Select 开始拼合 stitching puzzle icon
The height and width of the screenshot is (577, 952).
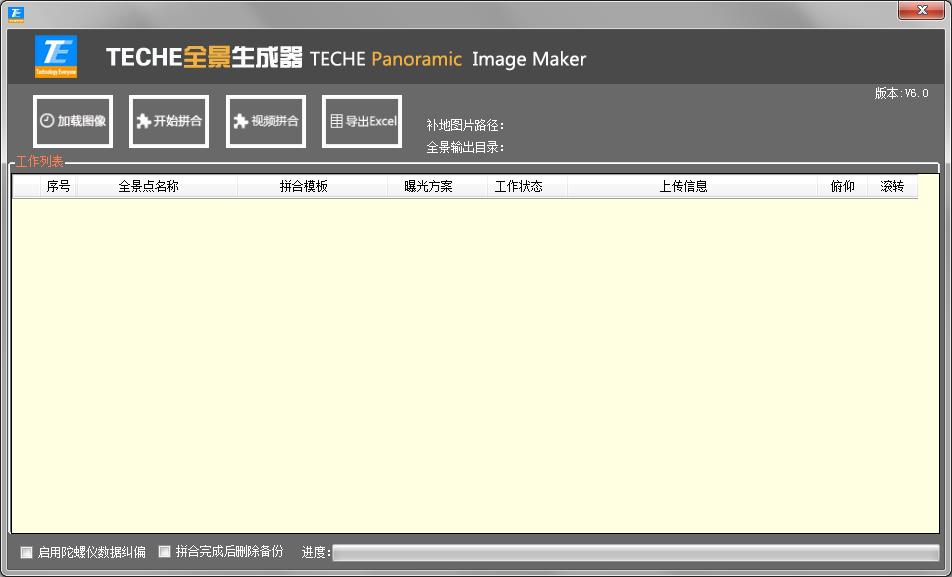coord(142,120)
